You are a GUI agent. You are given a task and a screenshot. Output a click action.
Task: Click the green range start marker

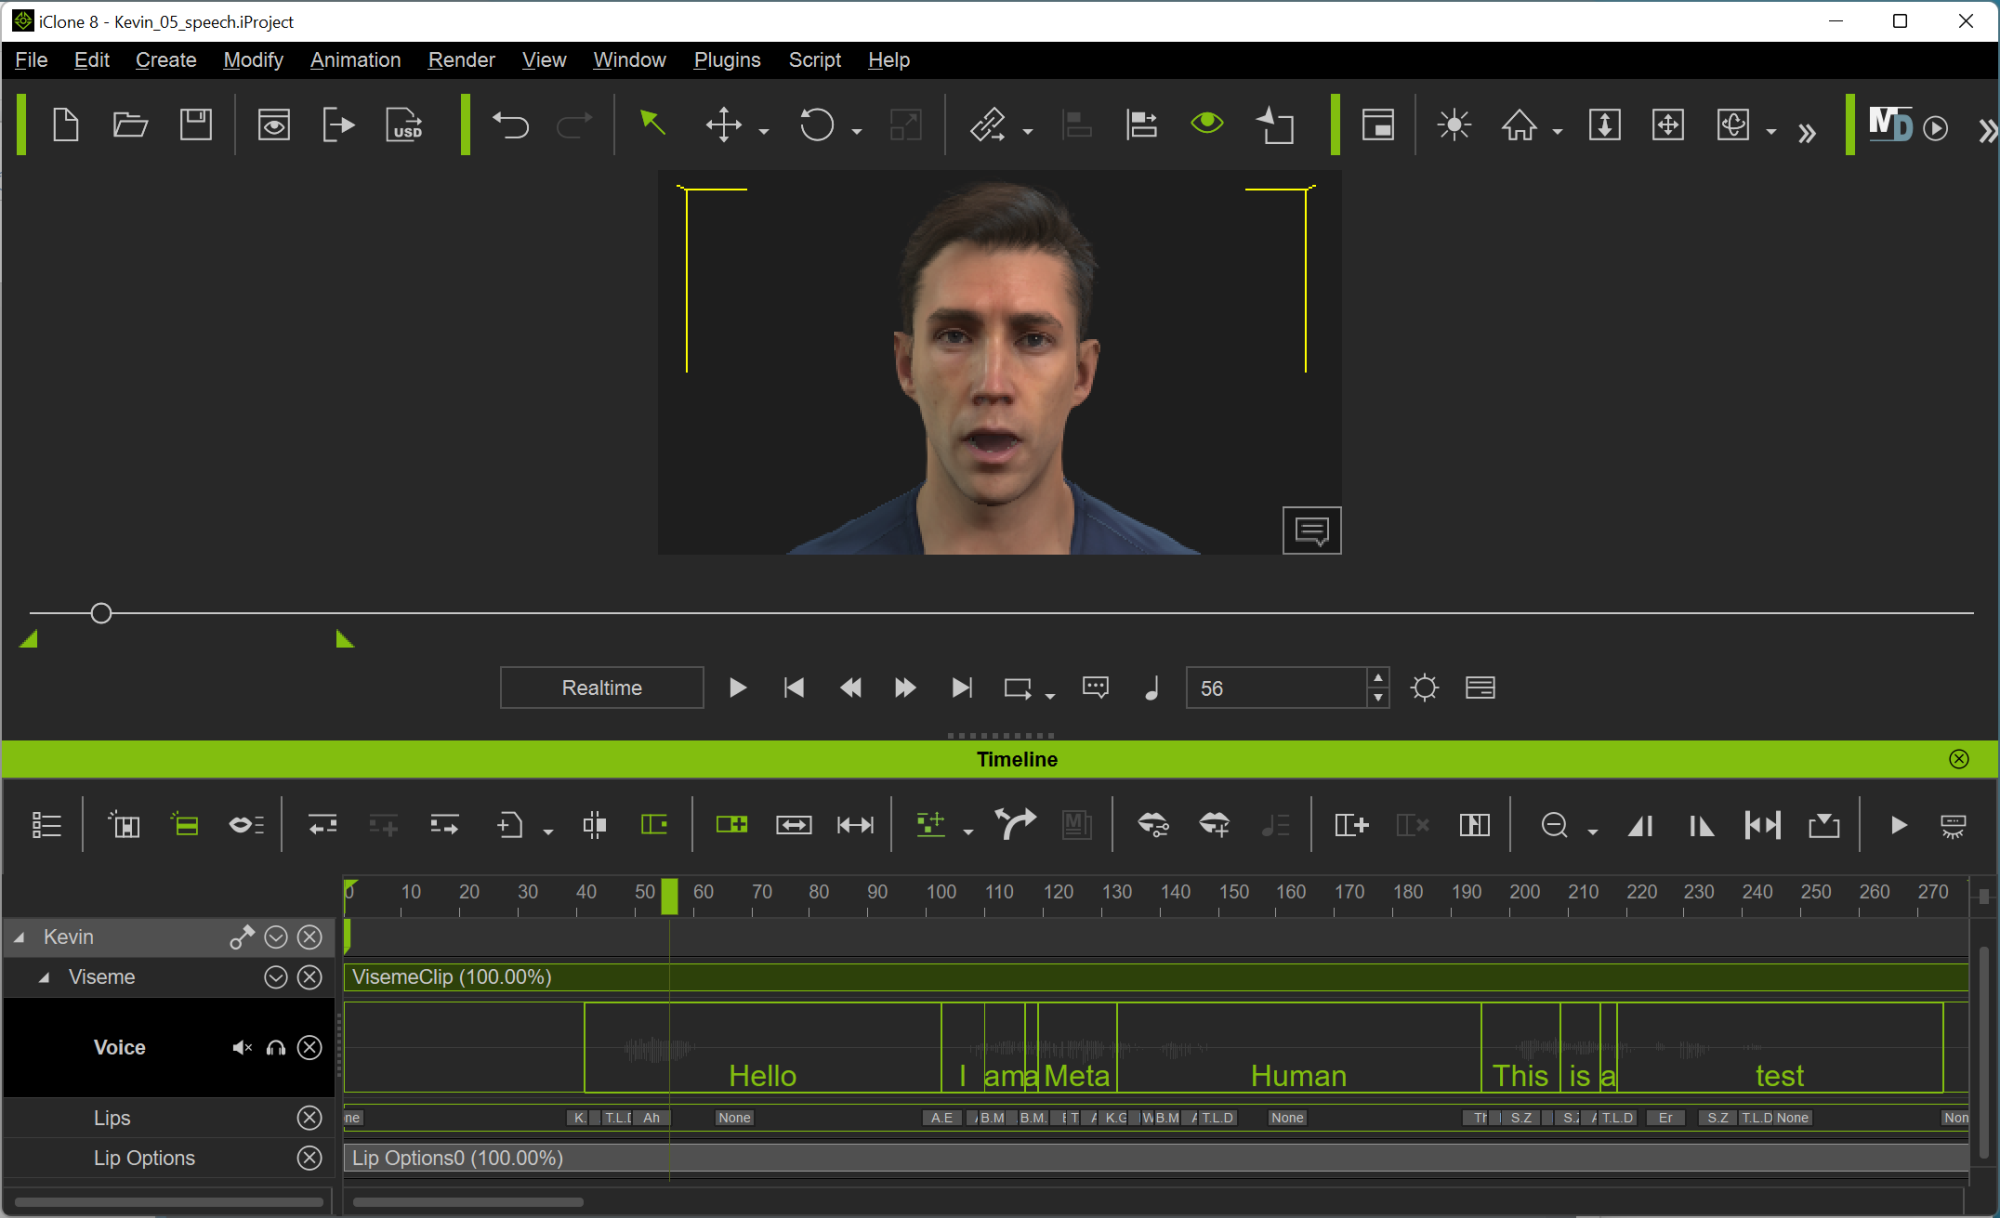[29, 639]
